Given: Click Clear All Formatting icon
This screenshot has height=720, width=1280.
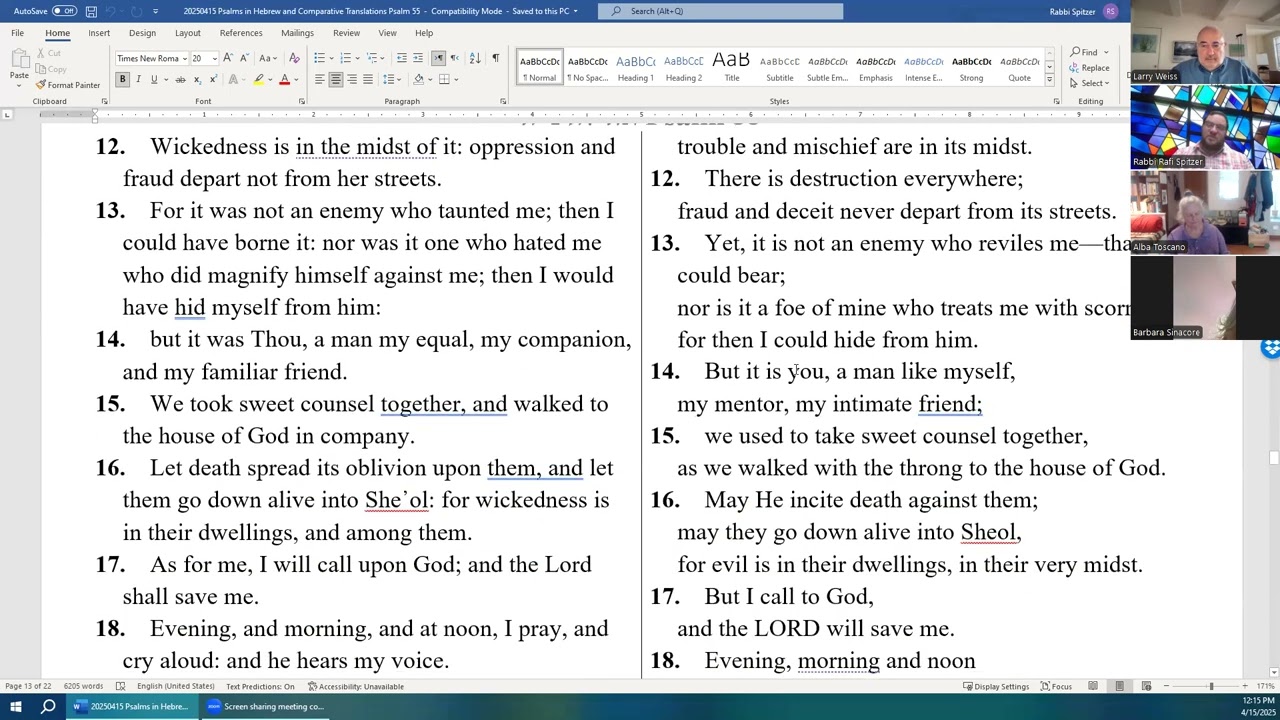Looking at the screenshot, I should pyautogui.click(x=292, y=58).
